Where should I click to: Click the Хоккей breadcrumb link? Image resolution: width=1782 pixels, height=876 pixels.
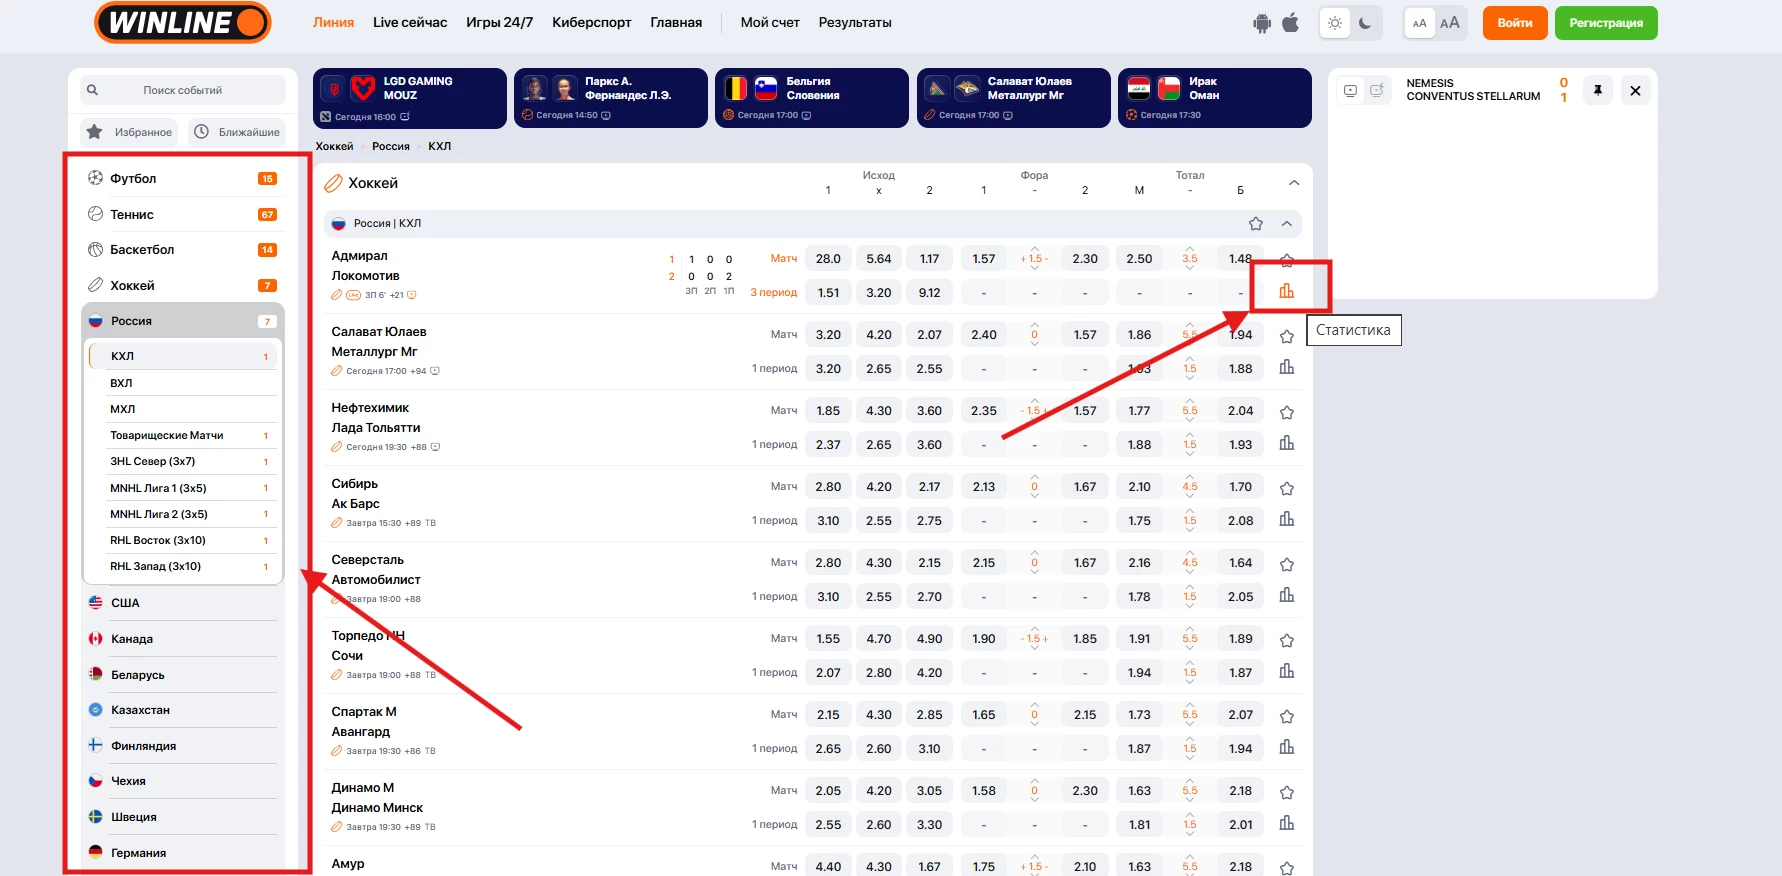tap(335, 146)
